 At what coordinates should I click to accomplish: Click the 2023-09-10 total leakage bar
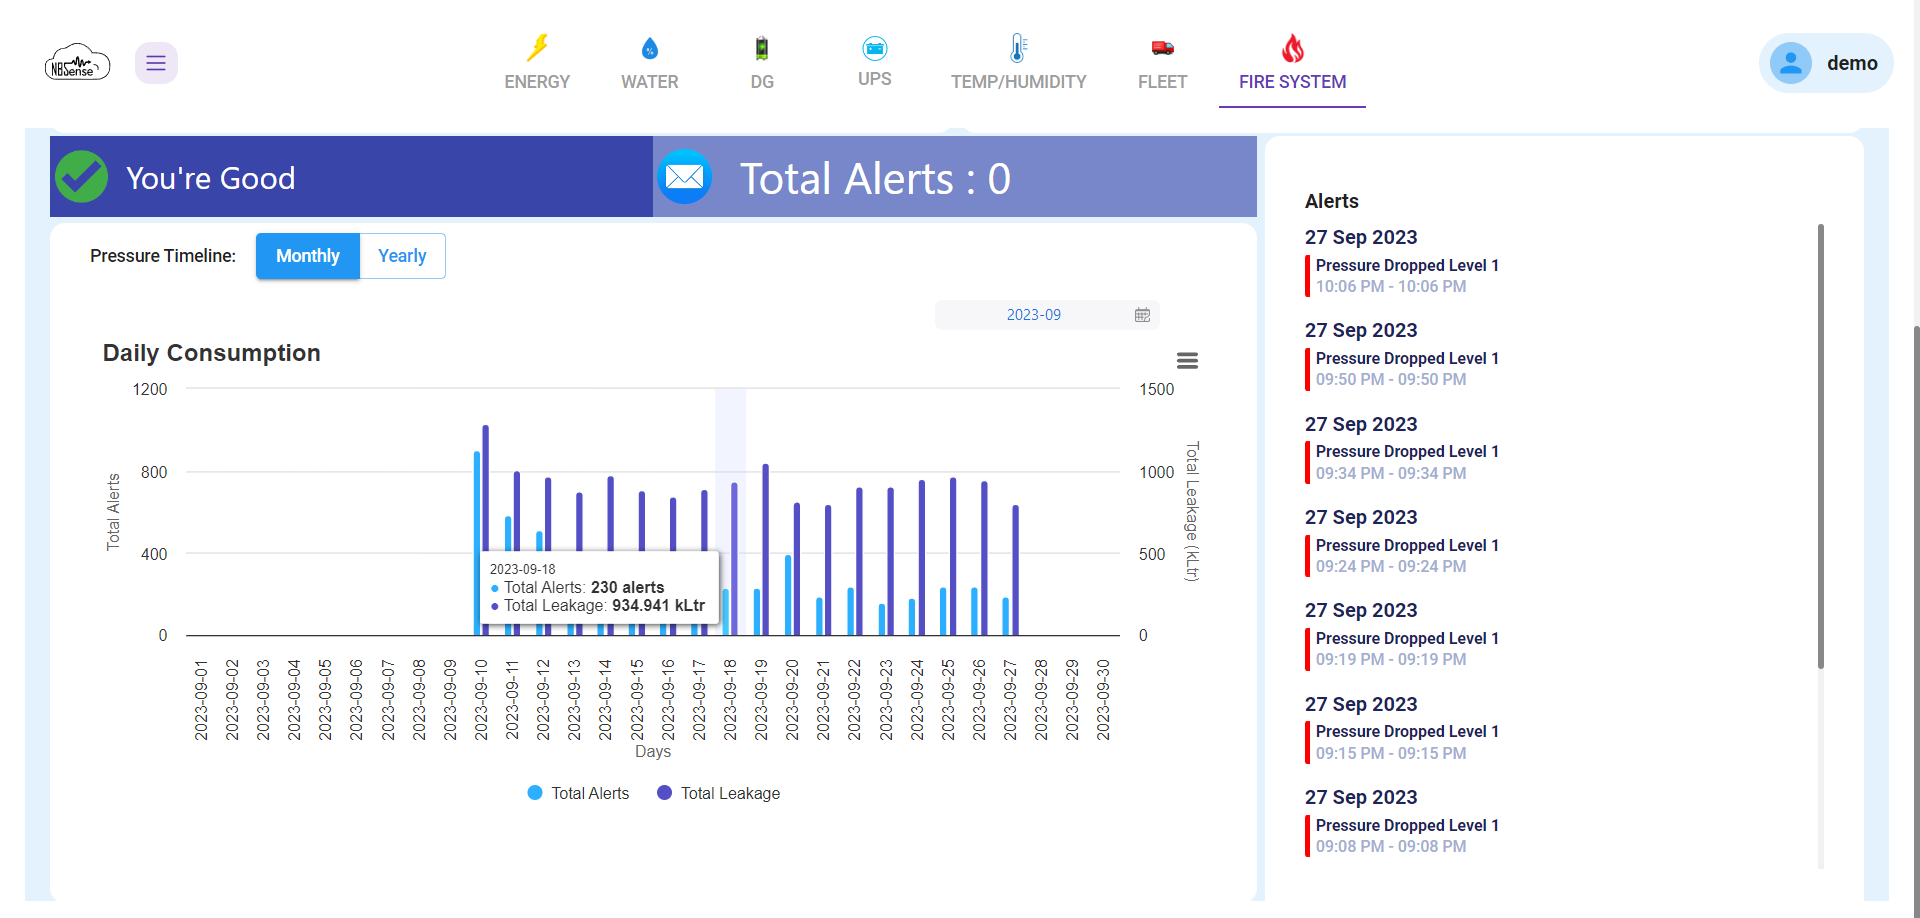point(486,530)
